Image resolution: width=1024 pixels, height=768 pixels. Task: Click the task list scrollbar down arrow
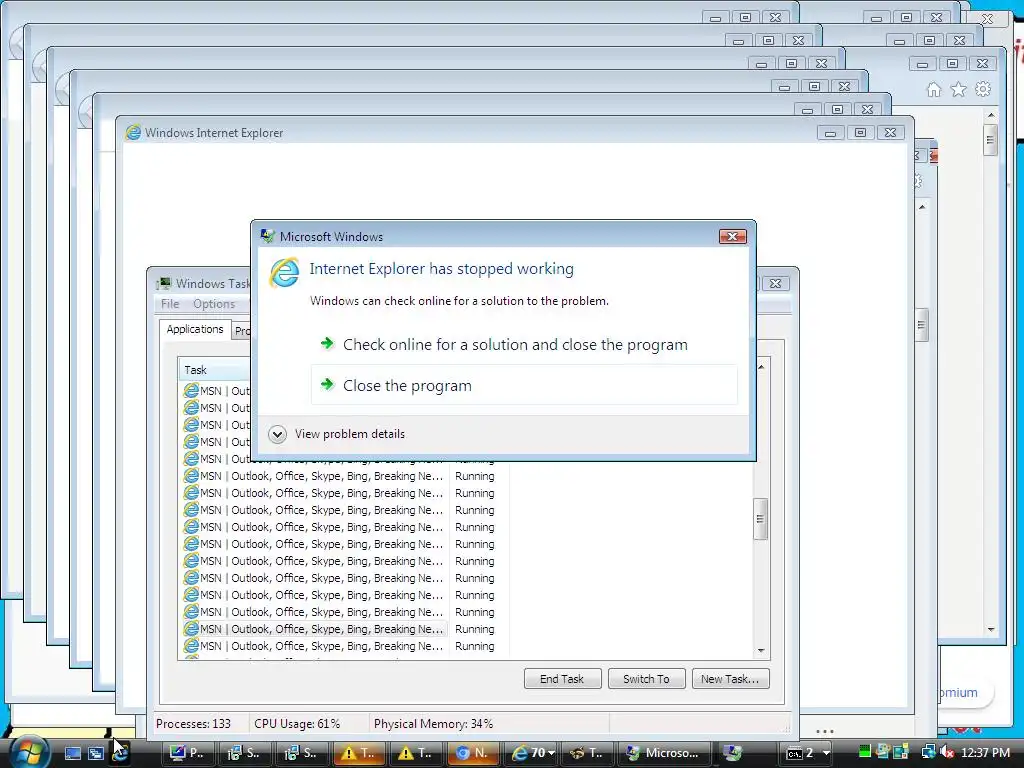[x=761, y=650]
